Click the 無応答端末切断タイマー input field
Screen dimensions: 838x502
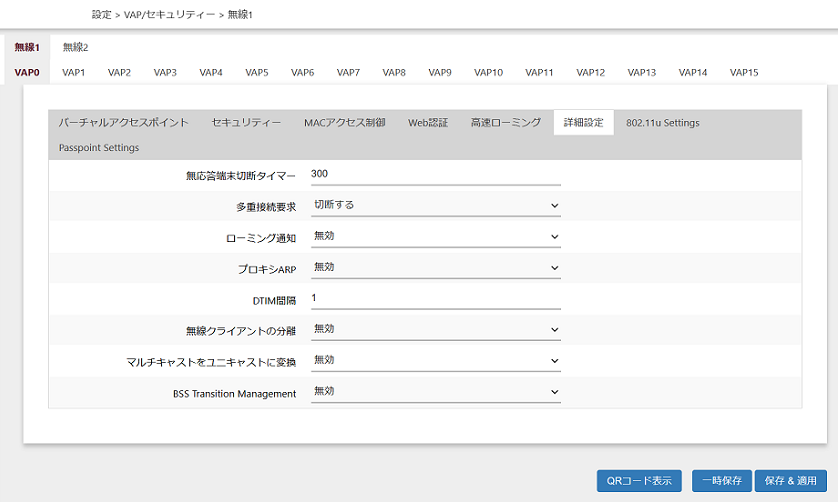[435, 174]
